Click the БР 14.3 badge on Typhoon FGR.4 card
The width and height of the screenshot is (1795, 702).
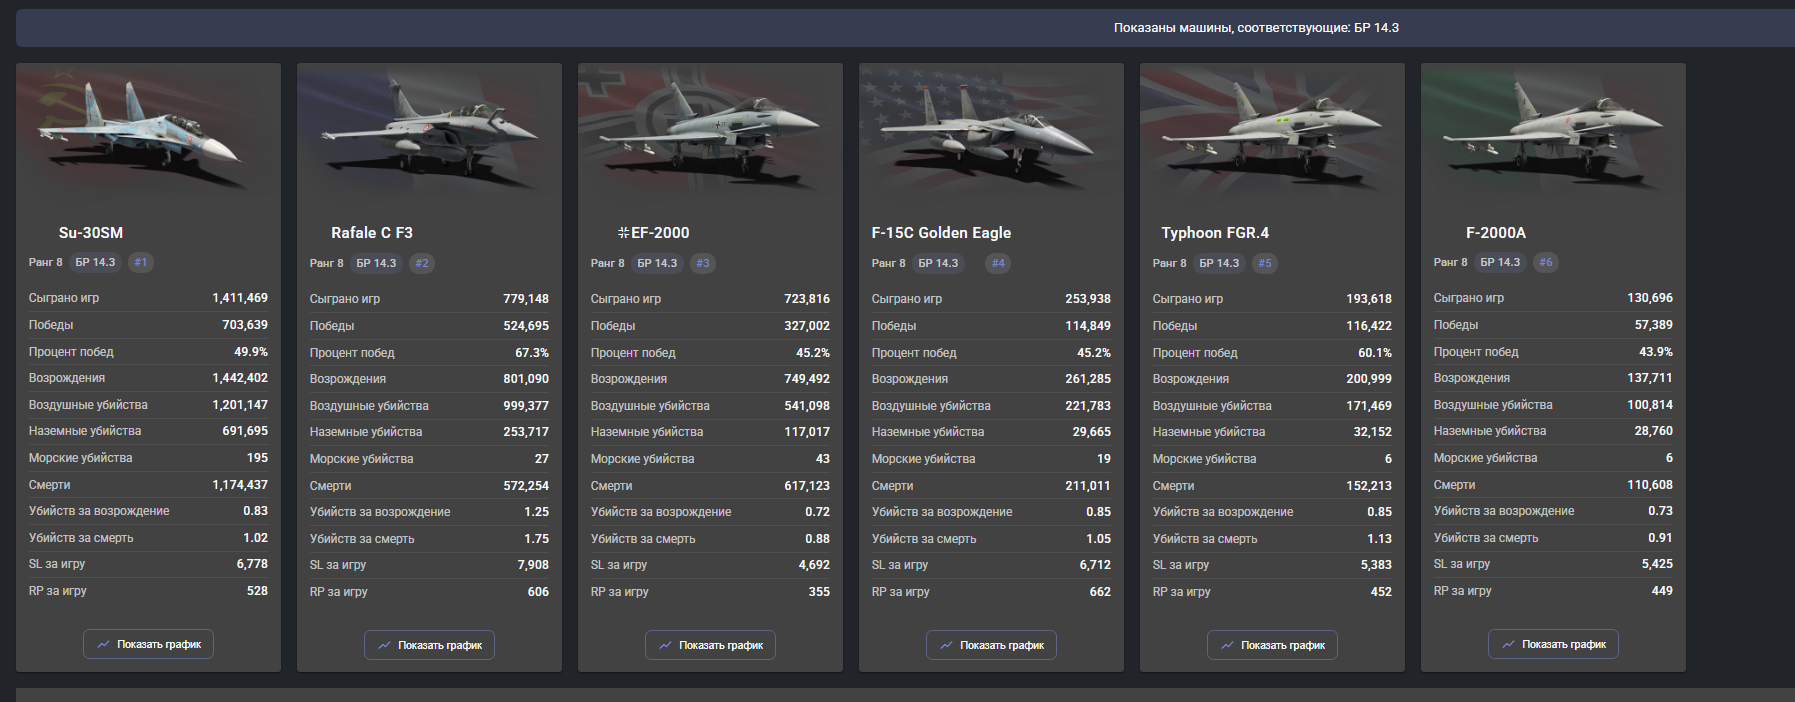[x=1220, y=264]
